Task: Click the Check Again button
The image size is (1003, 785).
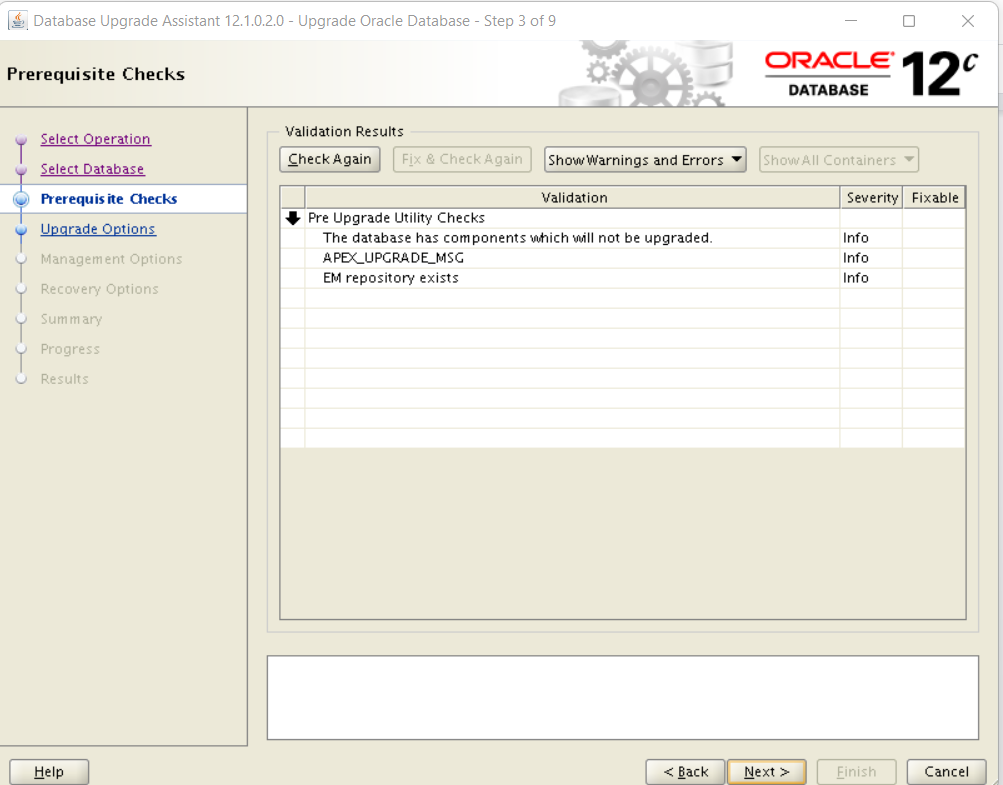Action: click(330, 159)
